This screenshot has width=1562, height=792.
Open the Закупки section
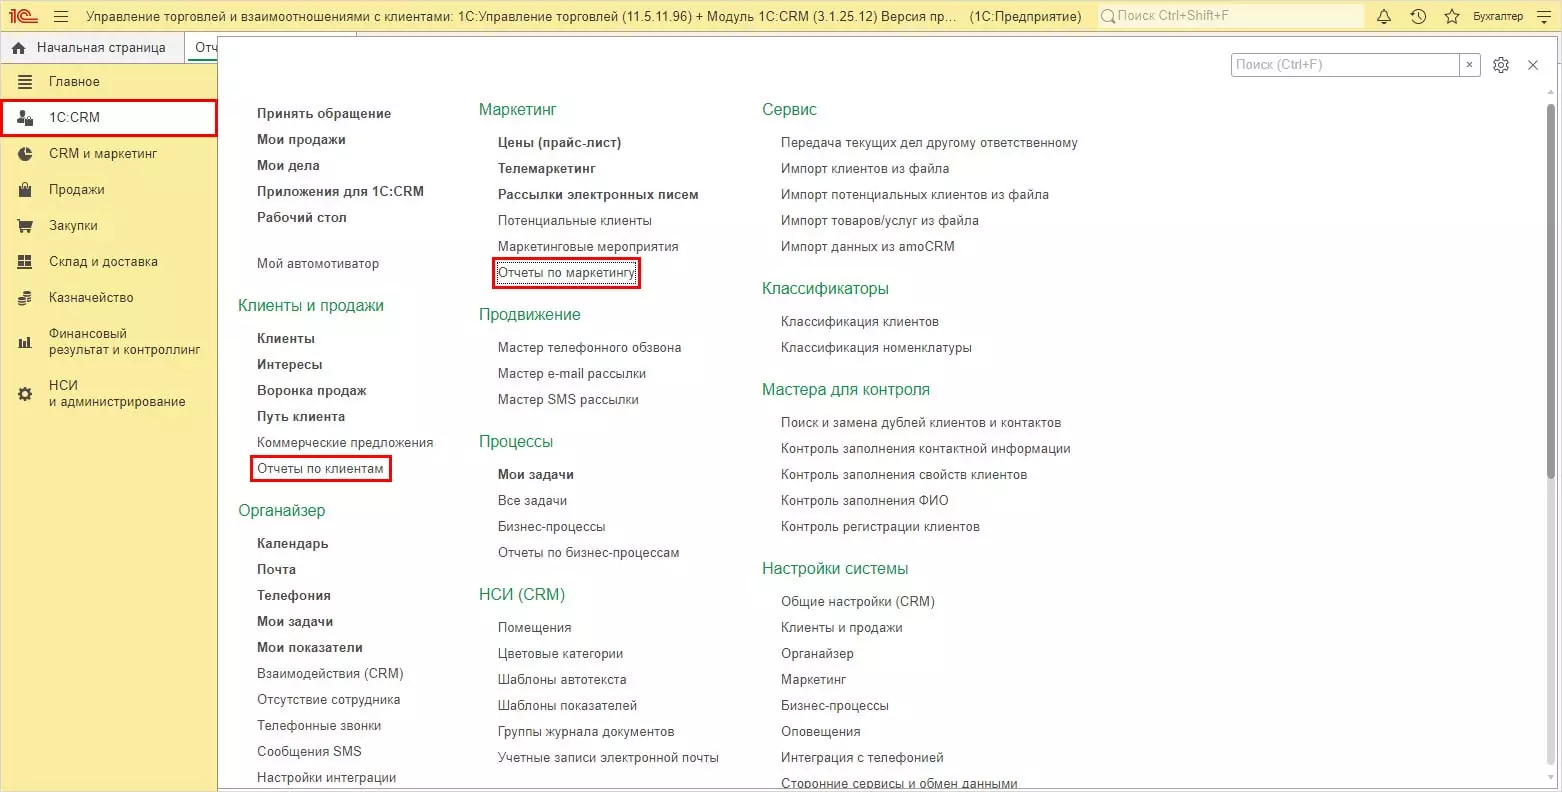click(108, 225)
